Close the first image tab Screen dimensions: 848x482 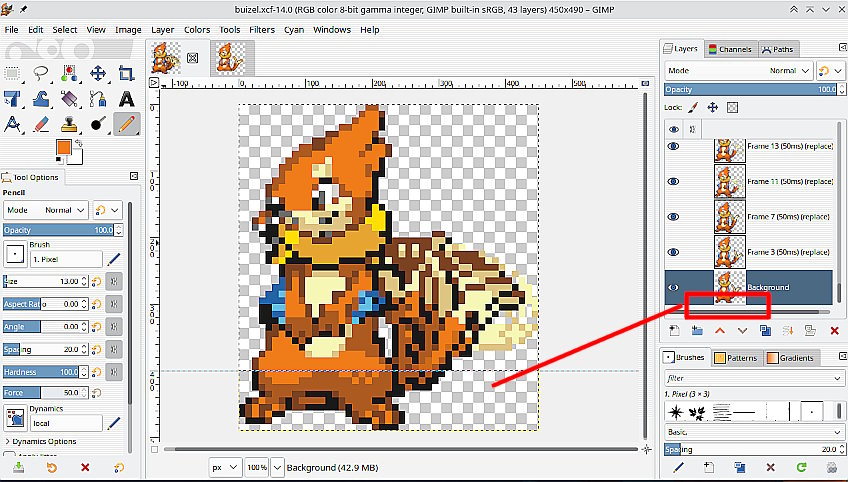193,58
